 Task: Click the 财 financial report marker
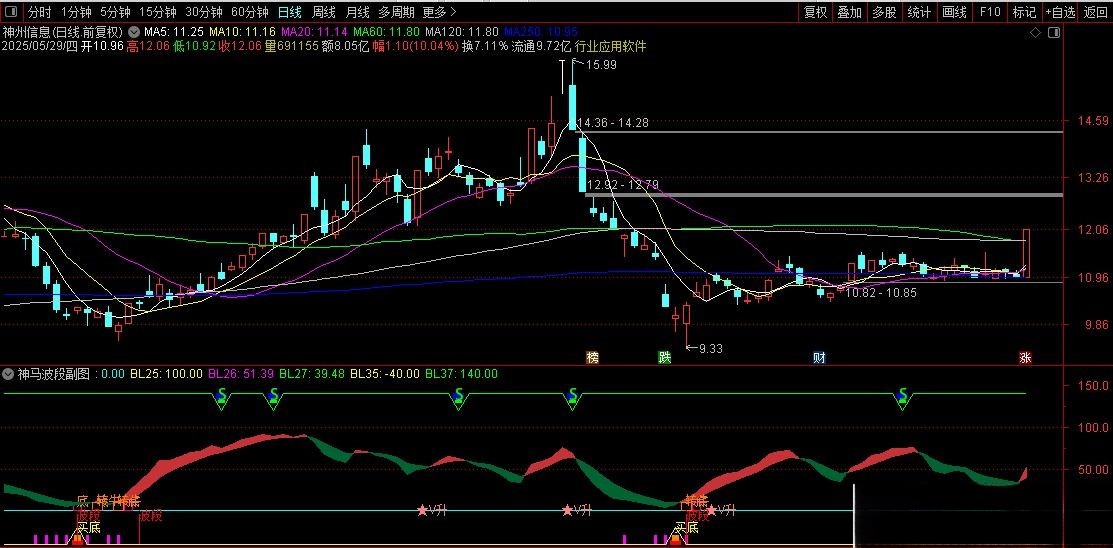[818, 357]
